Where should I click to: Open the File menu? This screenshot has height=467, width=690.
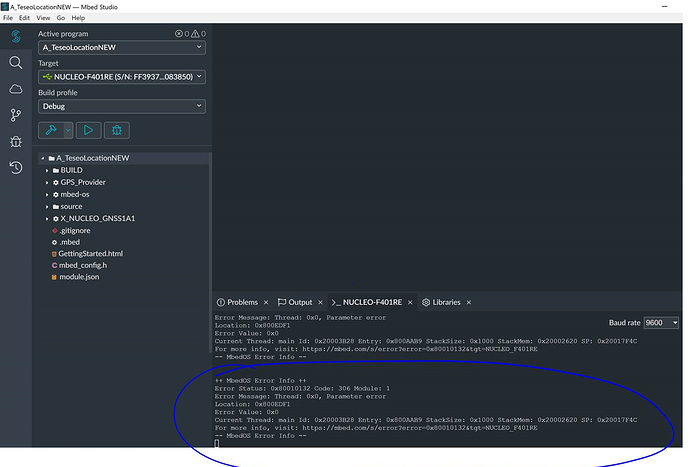tap(8, 18)
